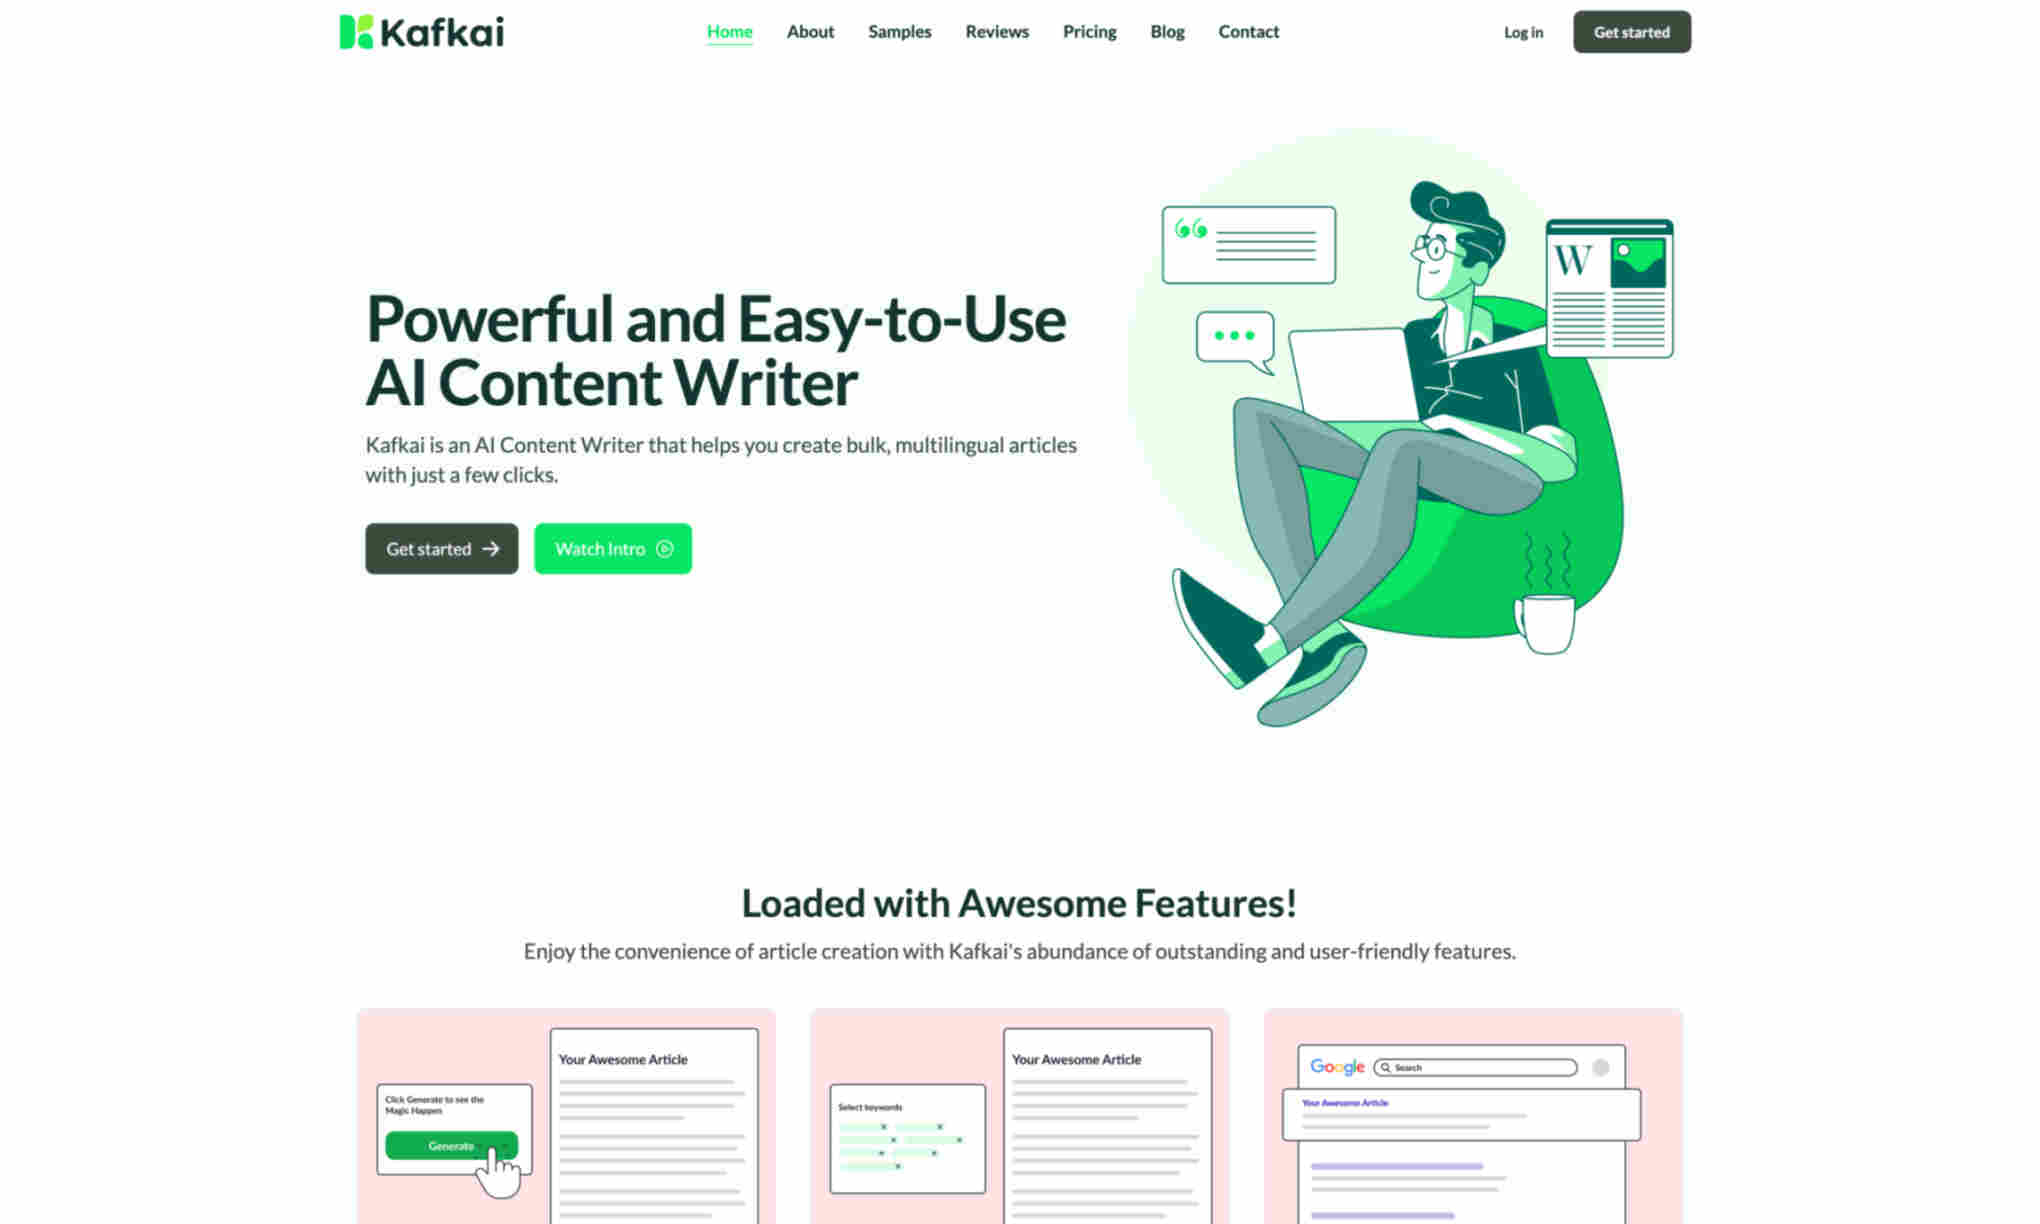
Task: Click the Watch Intro play button
Action: (664, 548)
